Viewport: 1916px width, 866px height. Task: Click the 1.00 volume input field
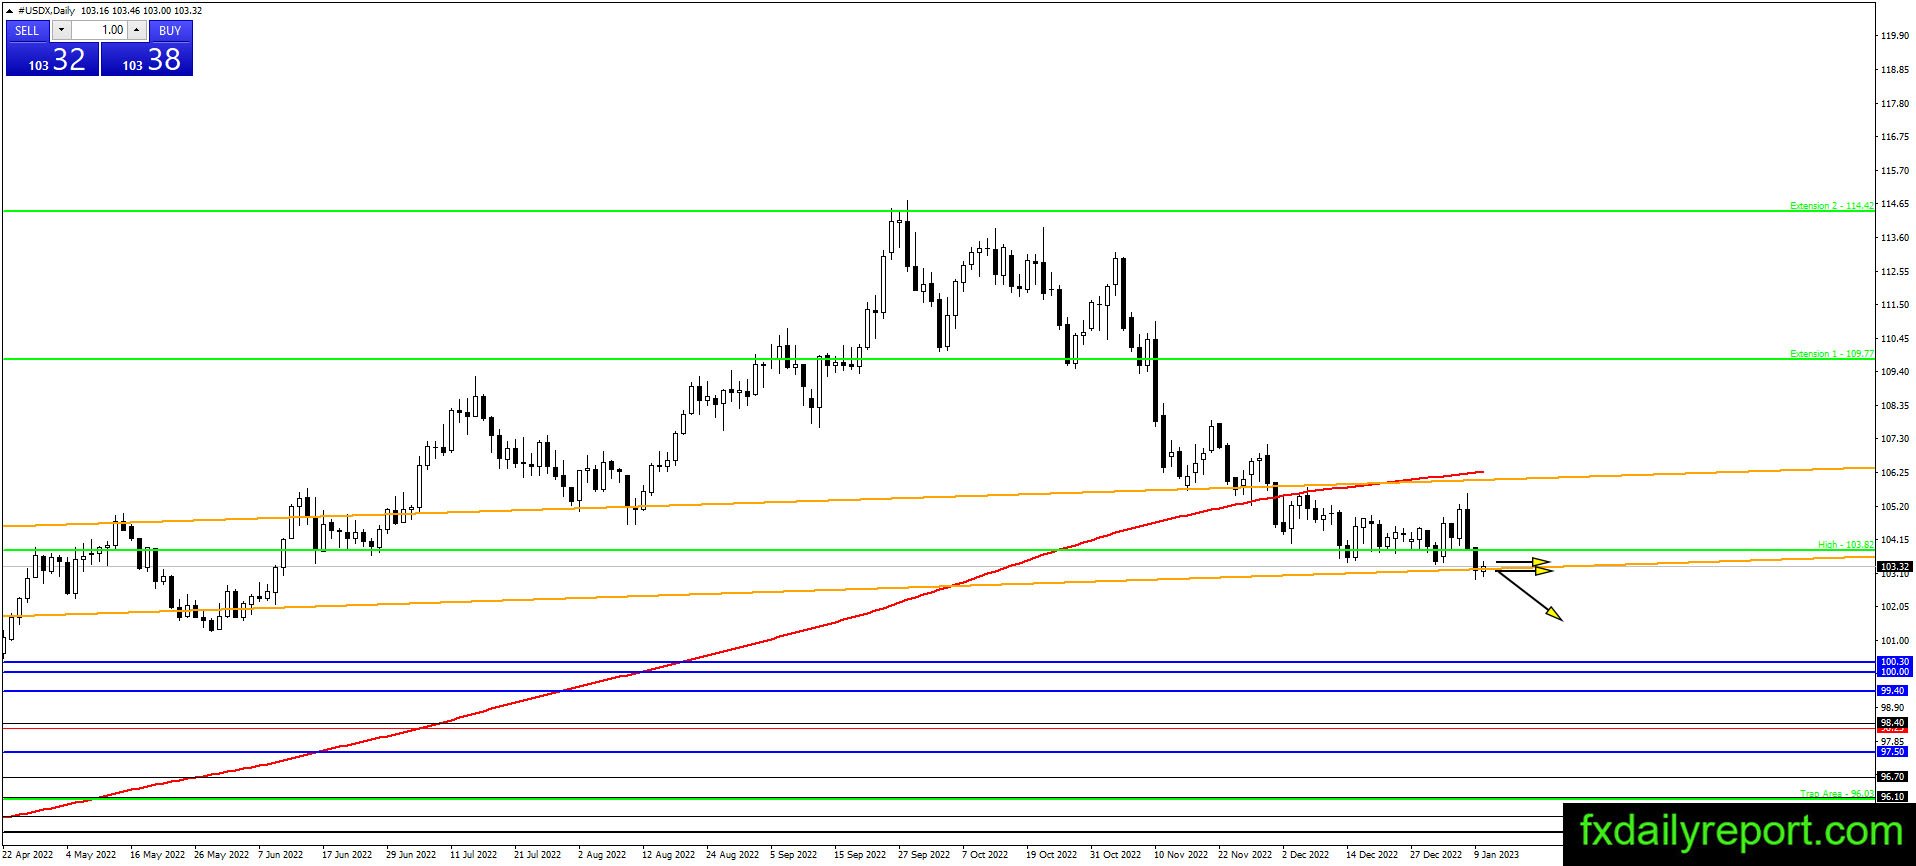99,30
